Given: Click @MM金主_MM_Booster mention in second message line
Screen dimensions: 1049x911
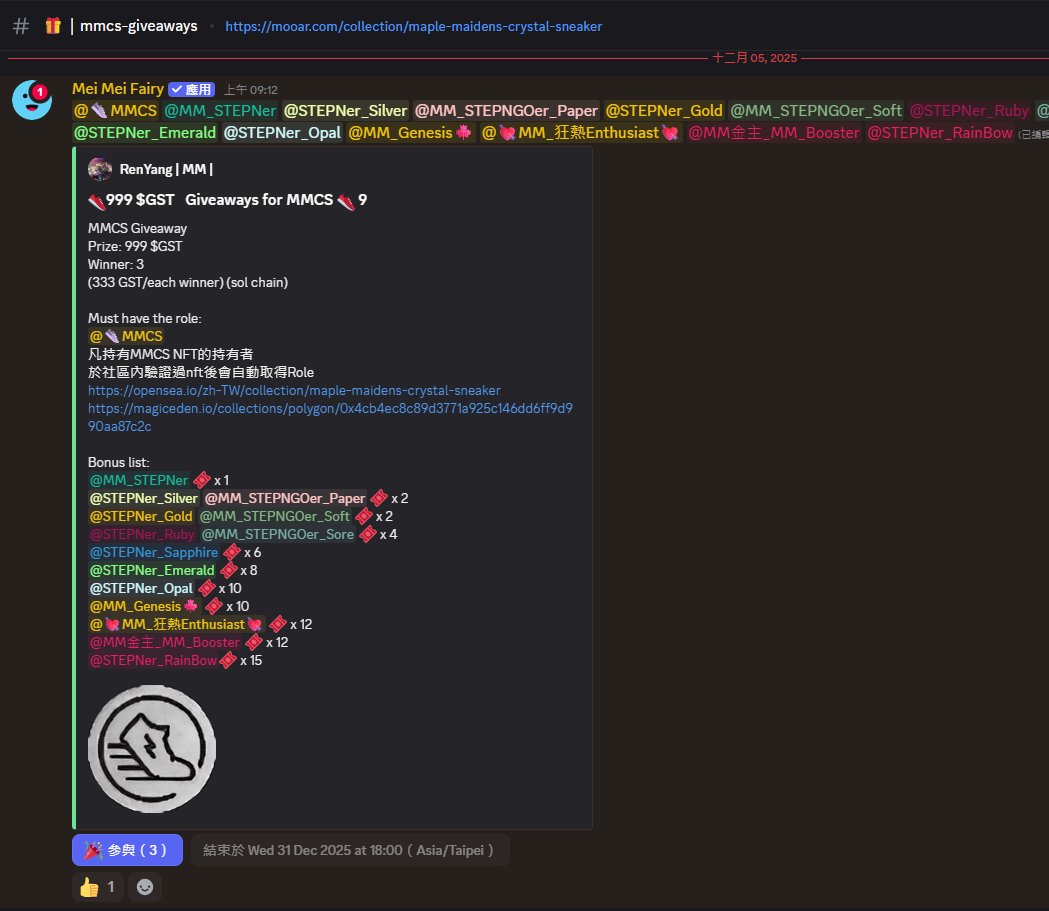Looking at the screenshot, I should [773, 133].
